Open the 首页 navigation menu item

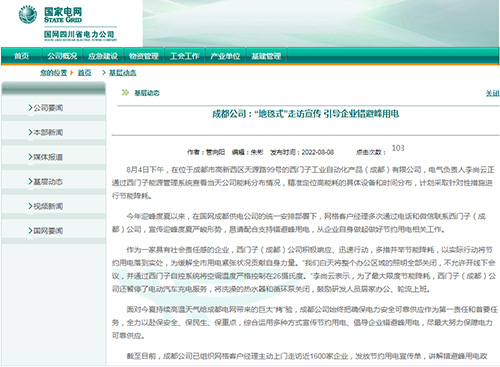click(21, 56)
